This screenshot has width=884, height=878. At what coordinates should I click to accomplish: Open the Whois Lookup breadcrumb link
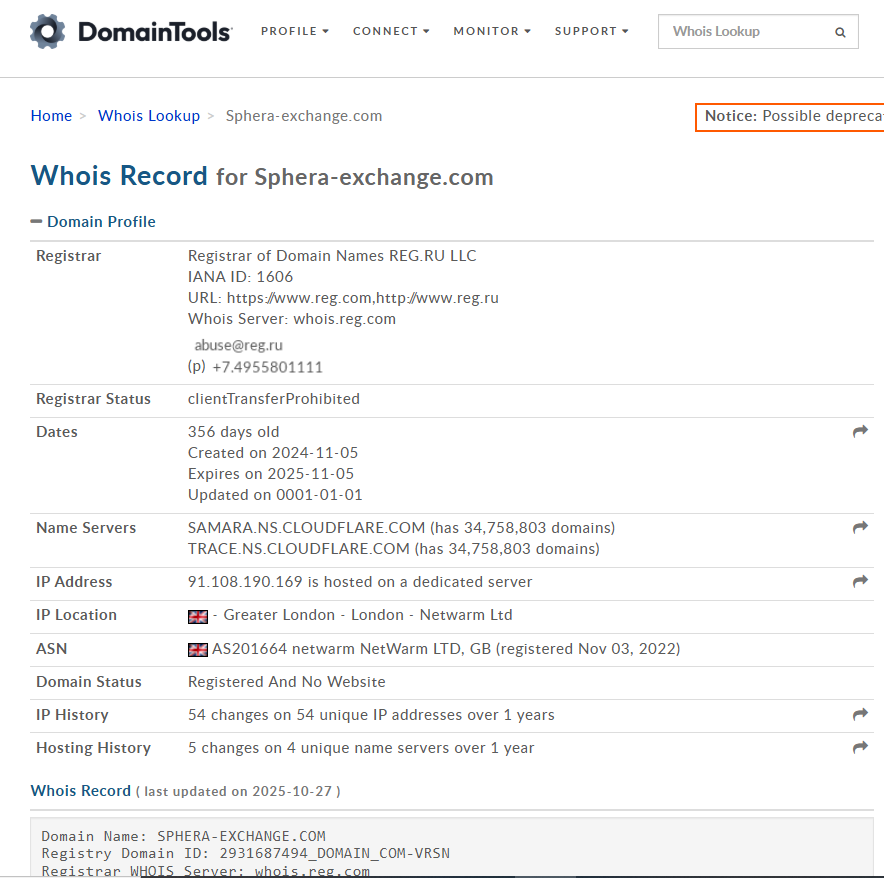[149, 116]
